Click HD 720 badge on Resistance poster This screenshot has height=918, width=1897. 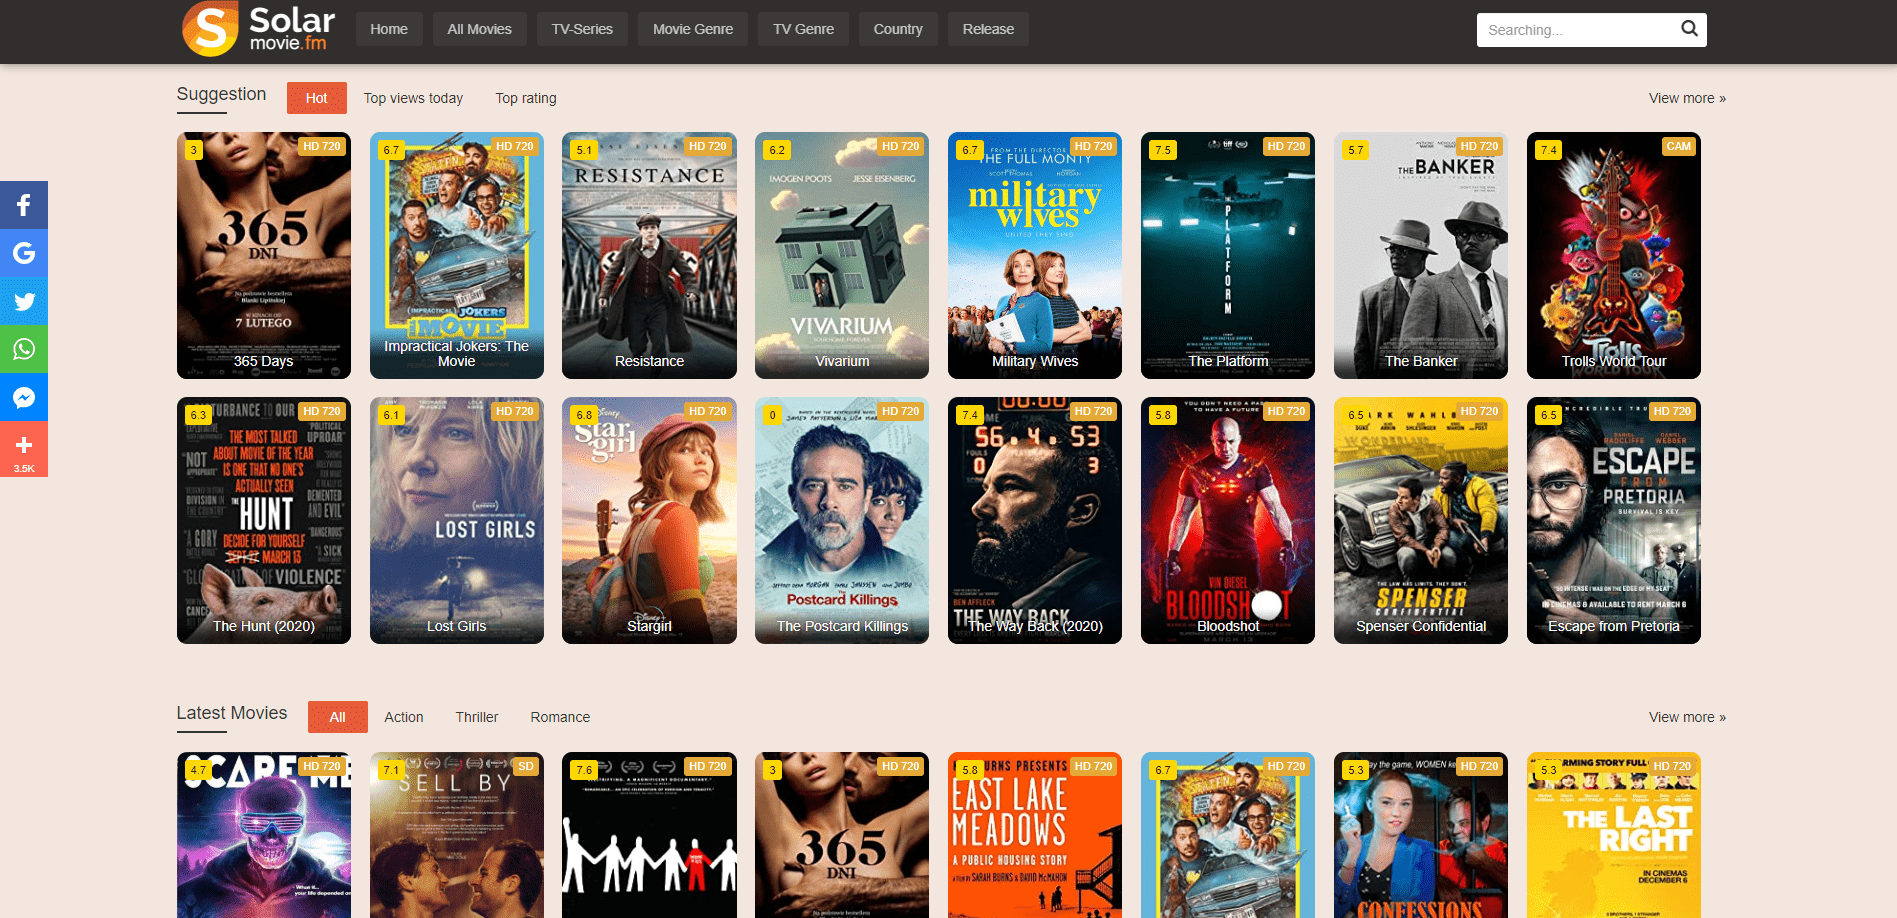[708, 146]
